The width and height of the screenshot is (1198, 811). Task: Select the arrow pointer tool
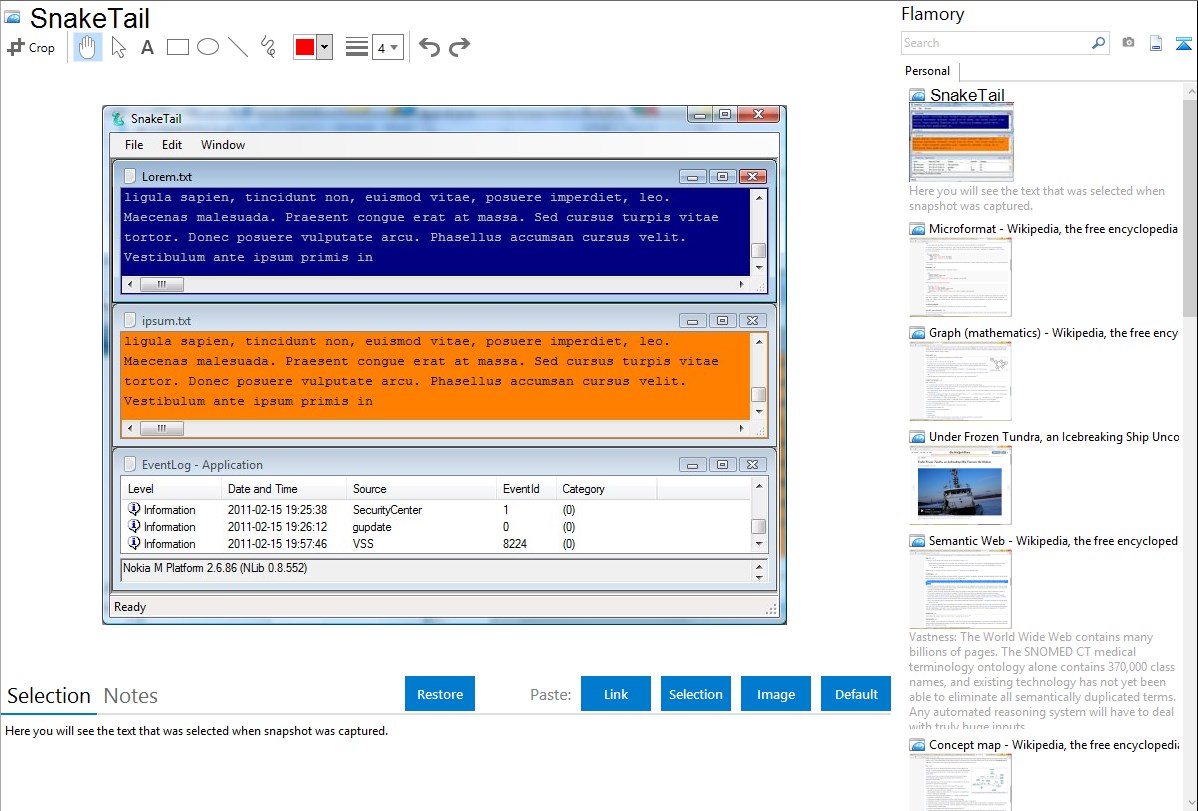pos(118,47)
